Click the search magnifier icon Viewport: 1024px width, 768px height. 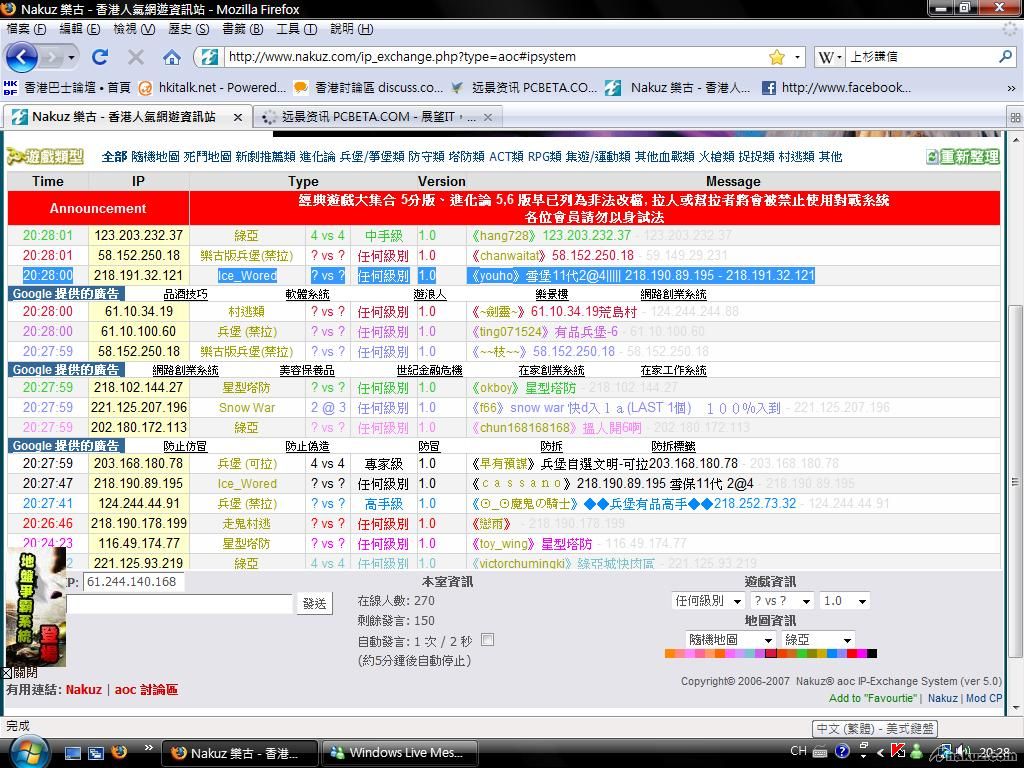1005,57
